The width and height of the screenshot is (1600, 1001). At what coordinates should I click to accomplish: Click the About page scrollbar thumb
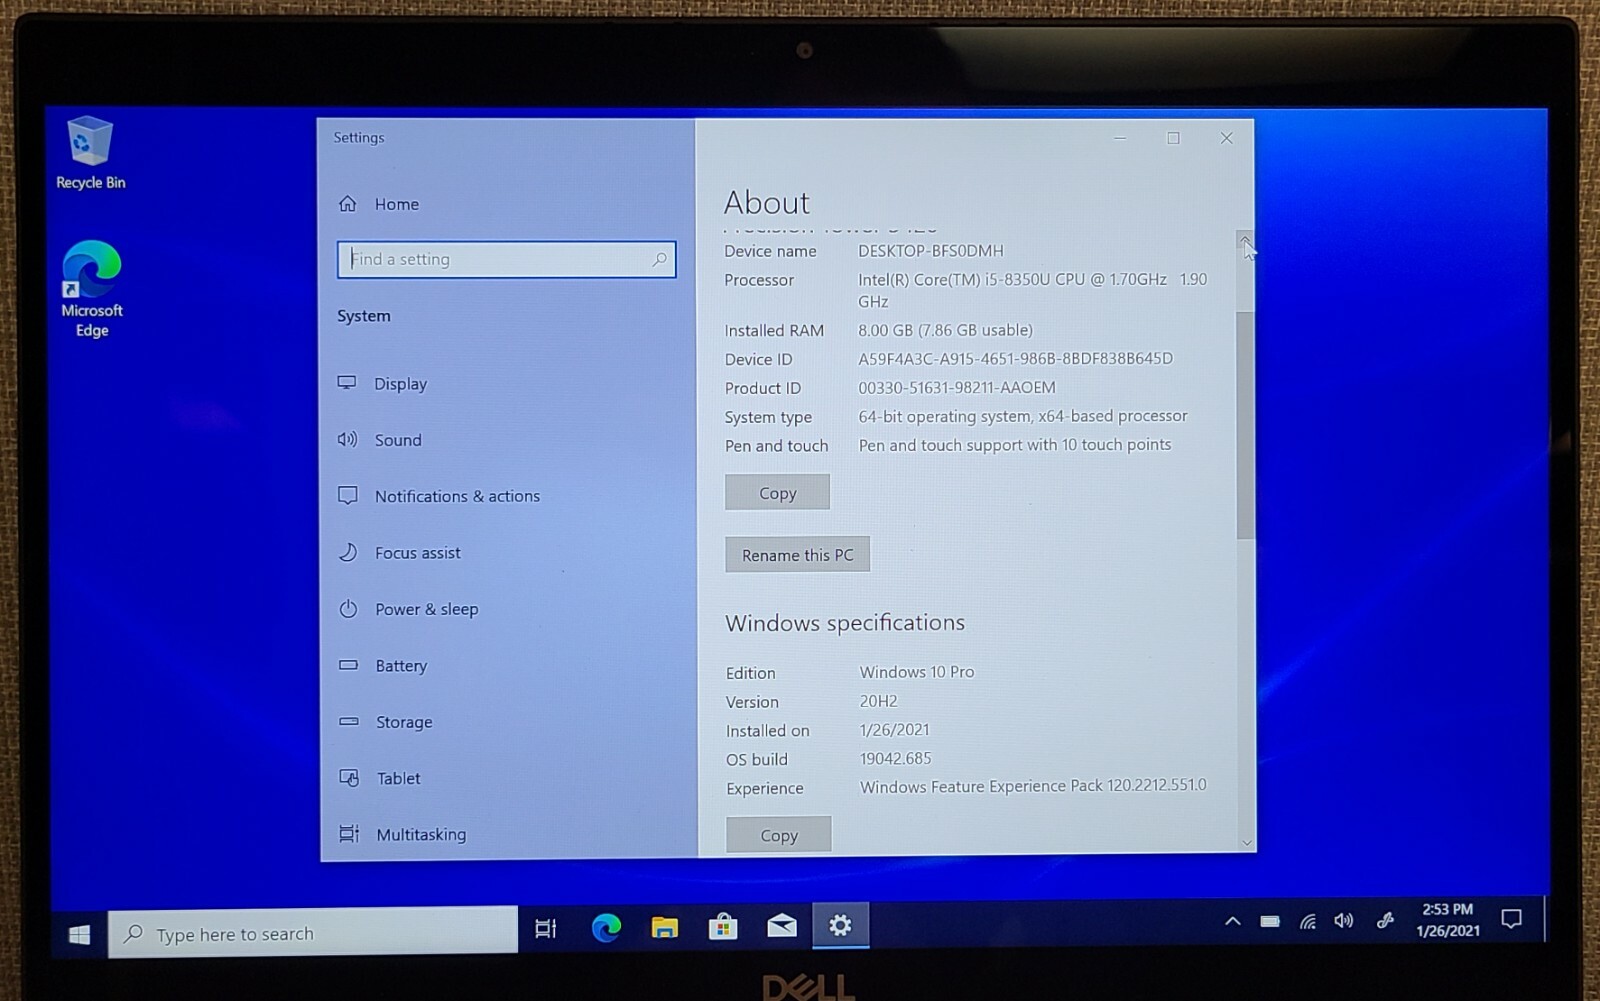pos(1245,425)
